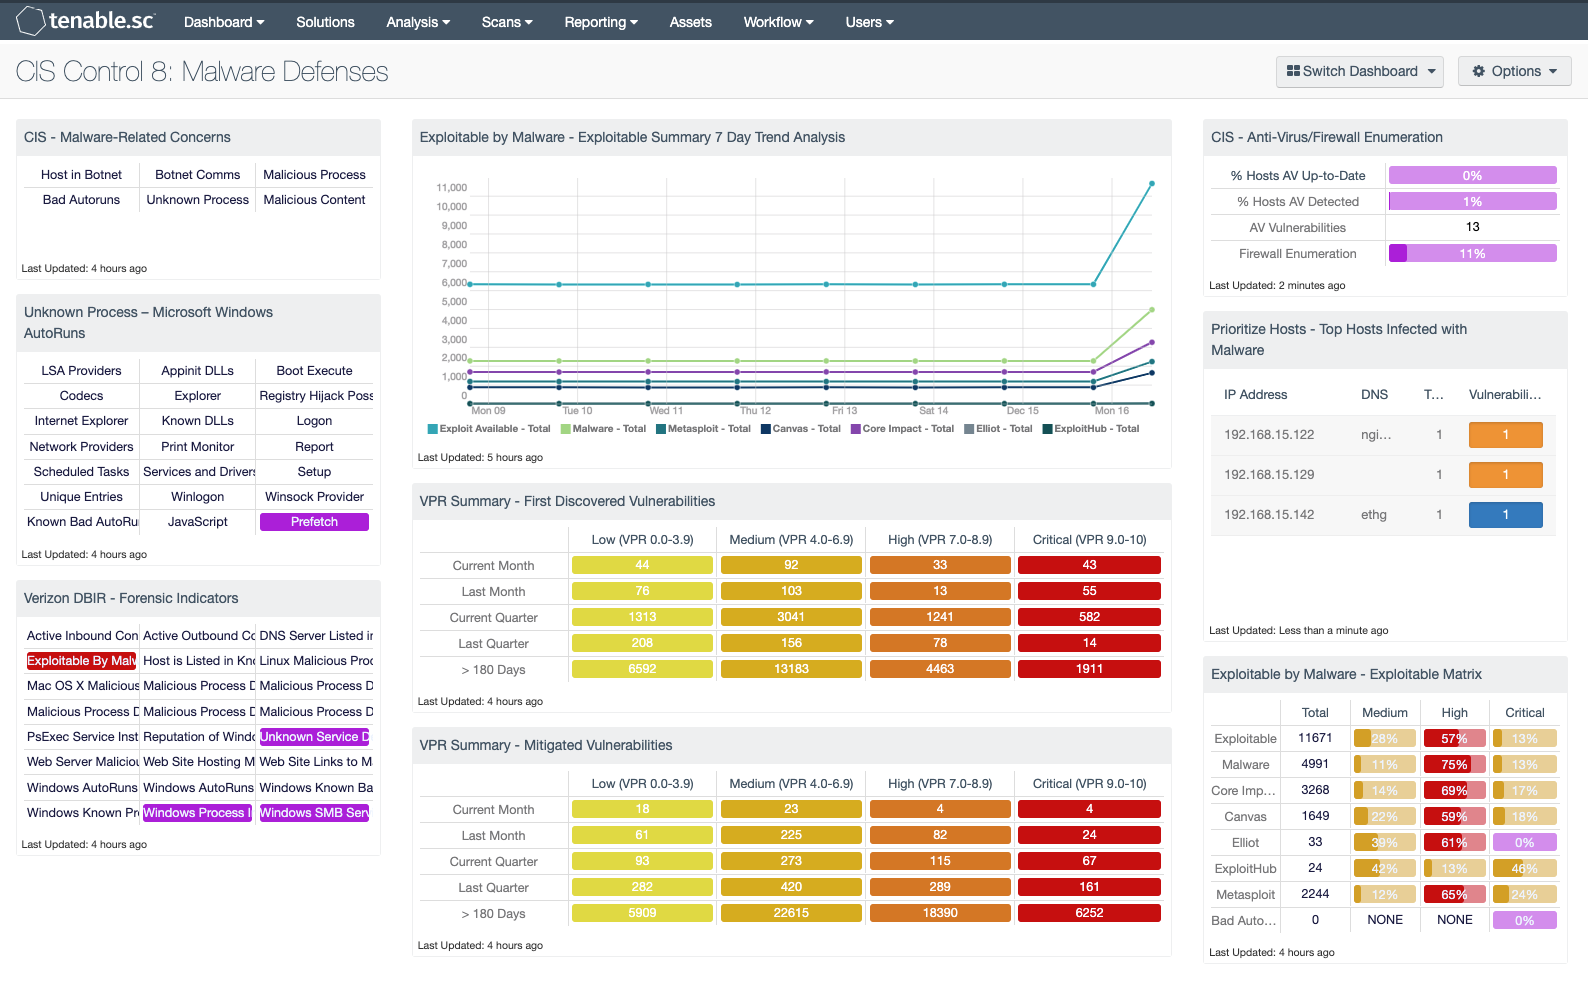
Task: Click Firewall Enumeration 11% progress bar
Action: [x=1472, y=254]
